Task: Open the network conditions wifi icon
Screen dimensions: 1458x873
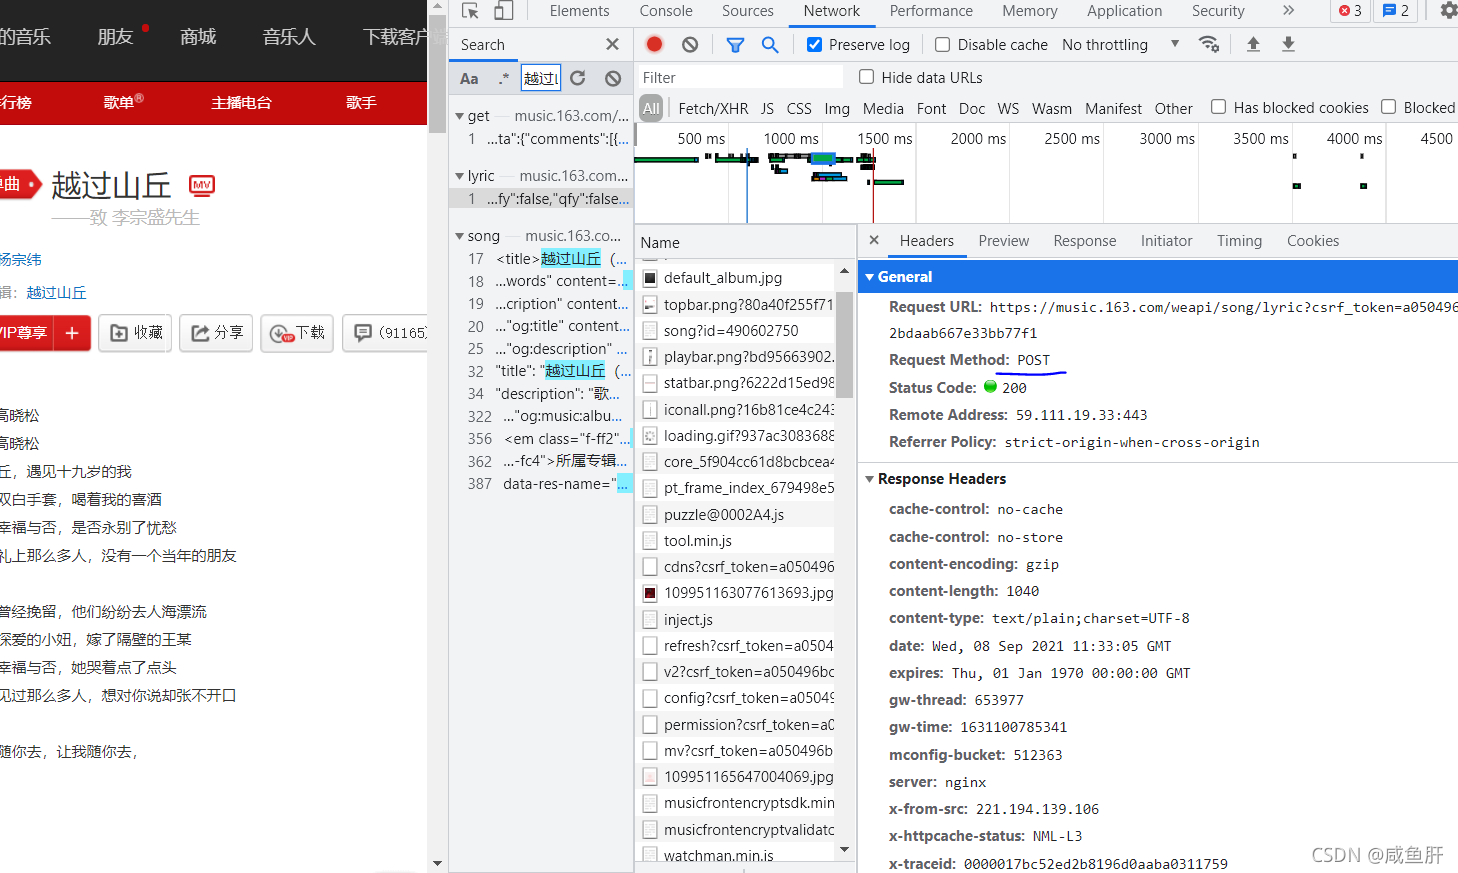Action: (x=1209, y=44)
